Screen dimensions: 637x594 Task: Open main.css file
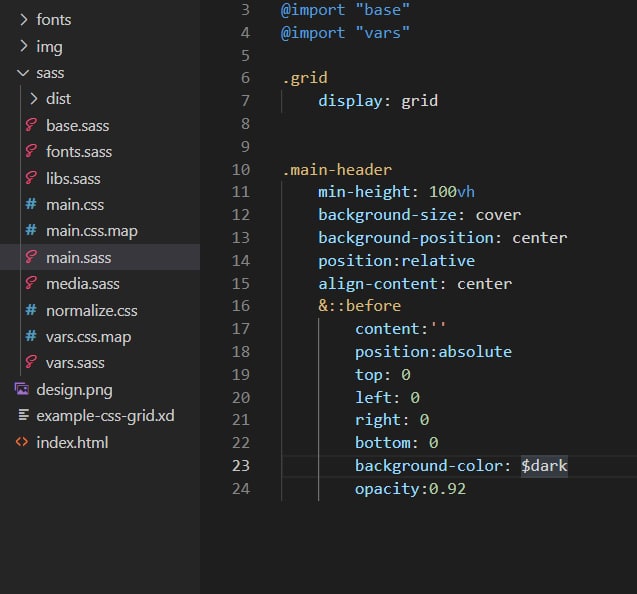[75, 204]
